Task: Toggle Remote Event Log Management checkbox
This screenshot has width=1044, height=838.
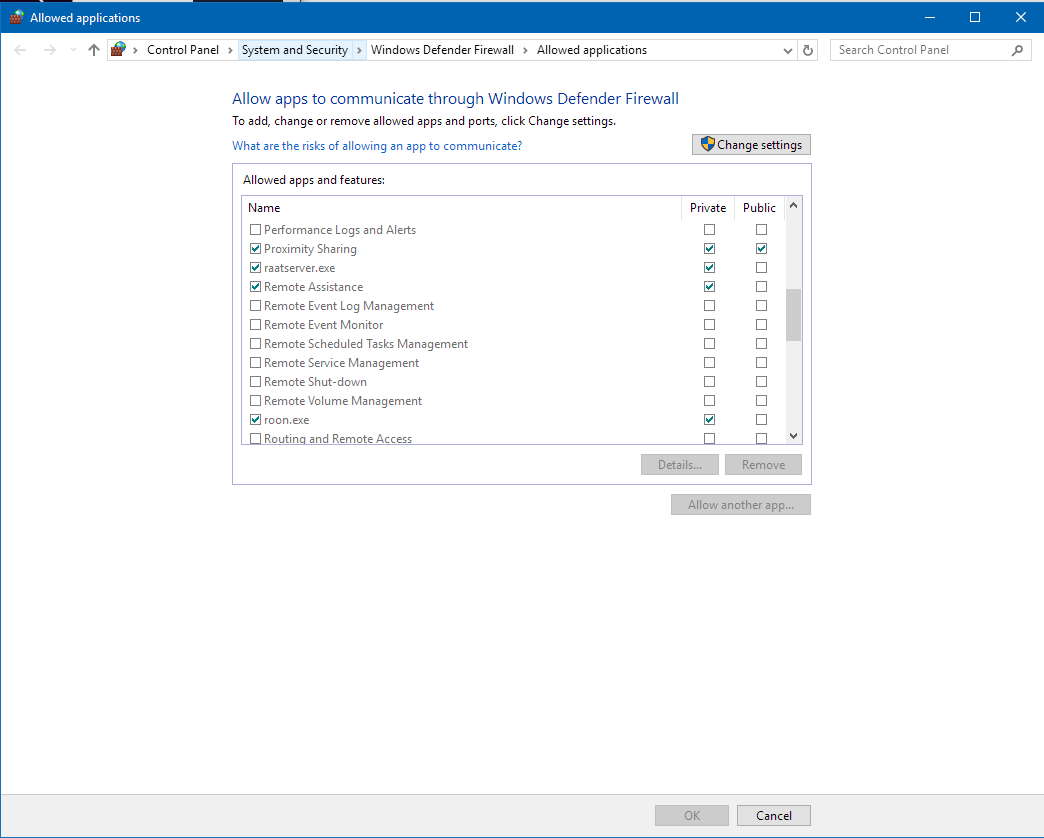Action: click(x=255, y=306)
